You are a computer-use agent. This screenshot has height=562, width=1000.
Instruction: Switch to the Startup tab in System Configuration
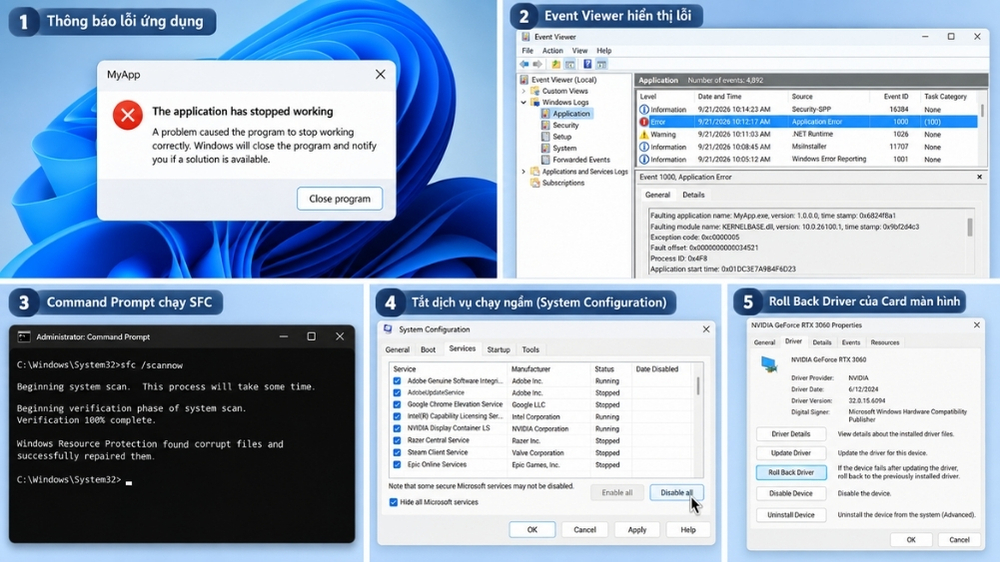tap(499, 350)
